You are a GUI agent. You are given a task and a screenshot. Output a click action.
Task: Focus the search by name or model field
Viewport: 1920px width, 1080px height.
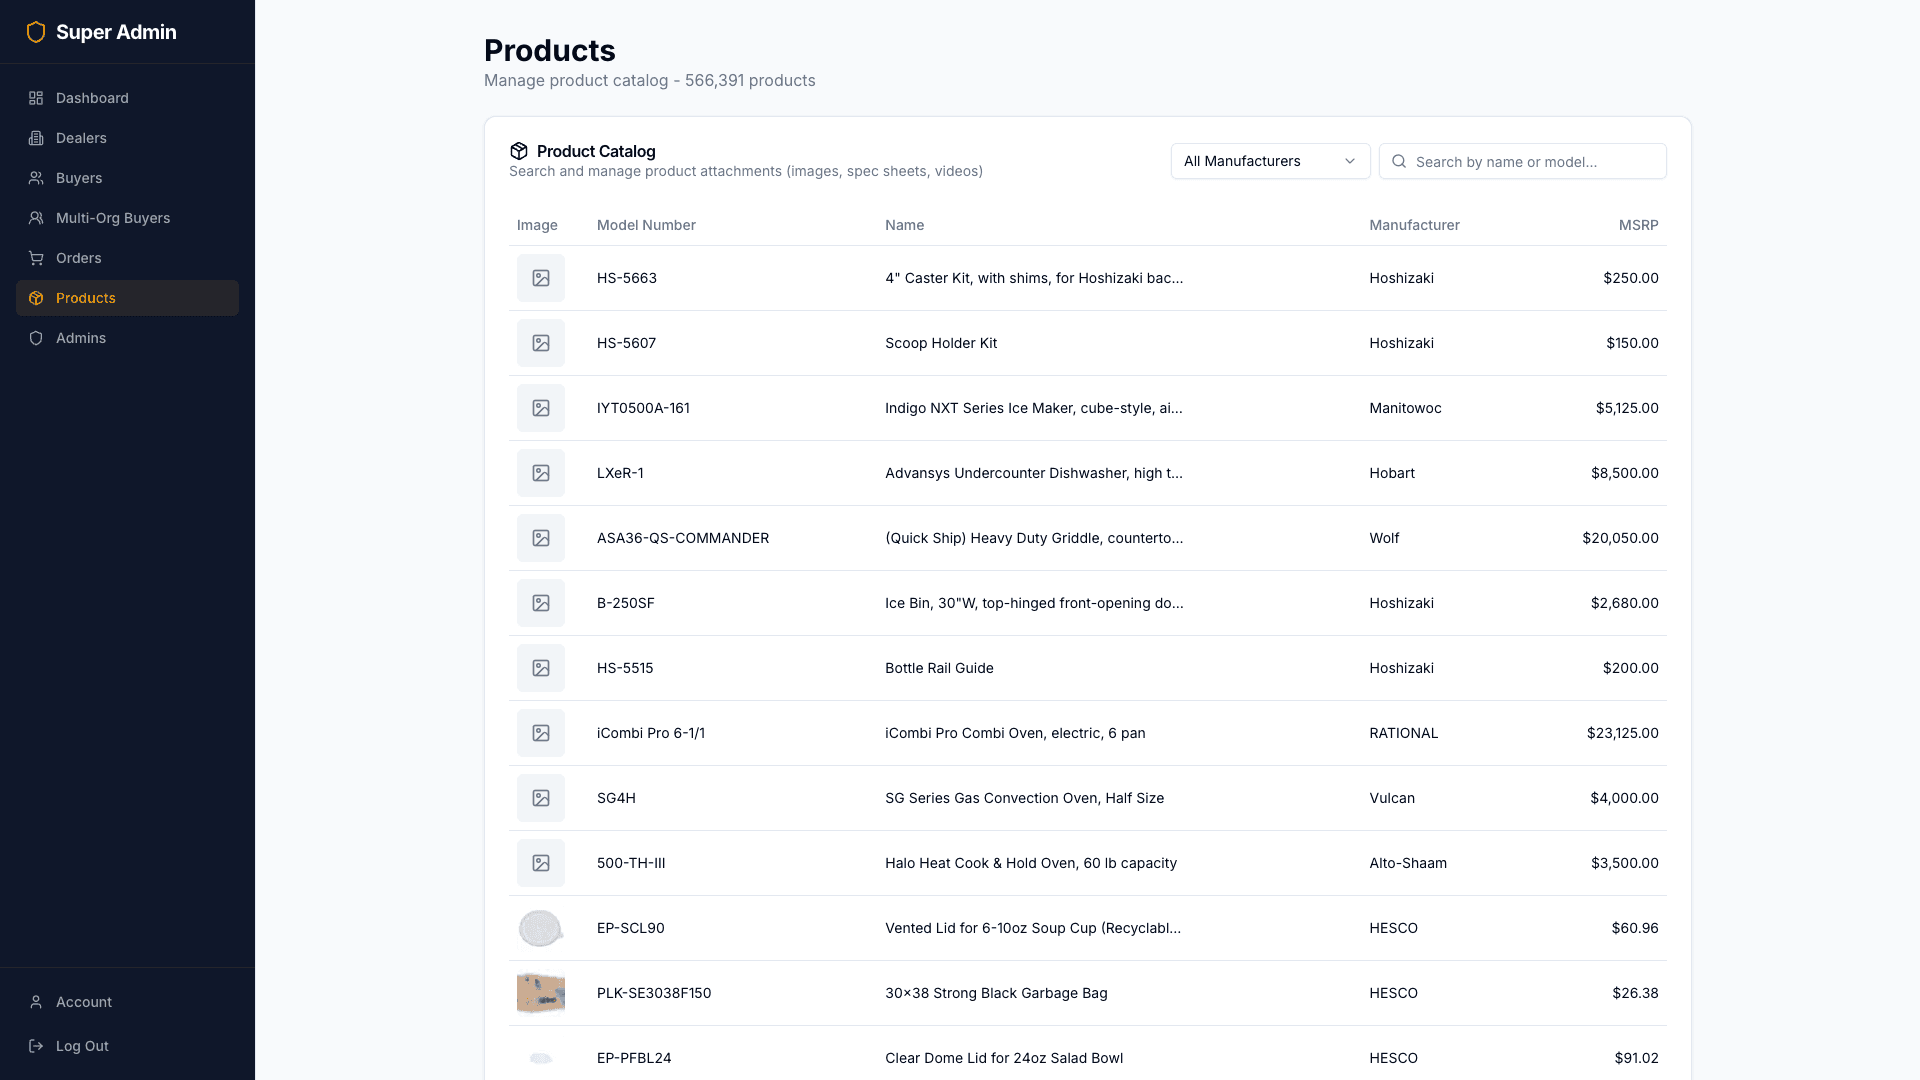coord(1522,161)
